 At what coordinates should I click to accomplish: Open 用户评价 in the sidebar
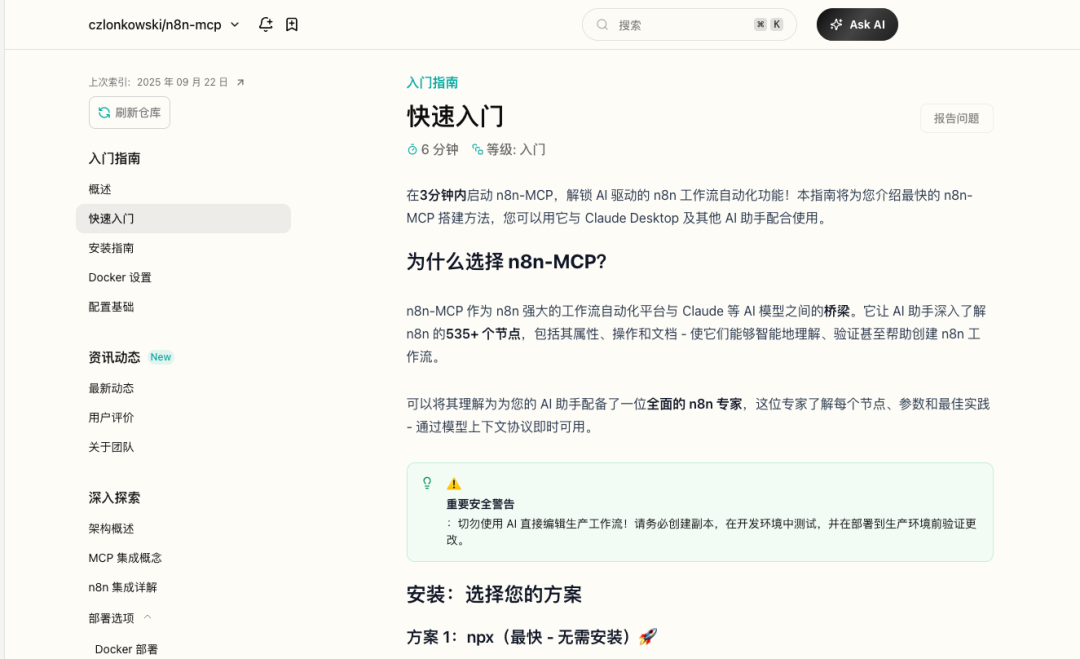click(111, 417)
